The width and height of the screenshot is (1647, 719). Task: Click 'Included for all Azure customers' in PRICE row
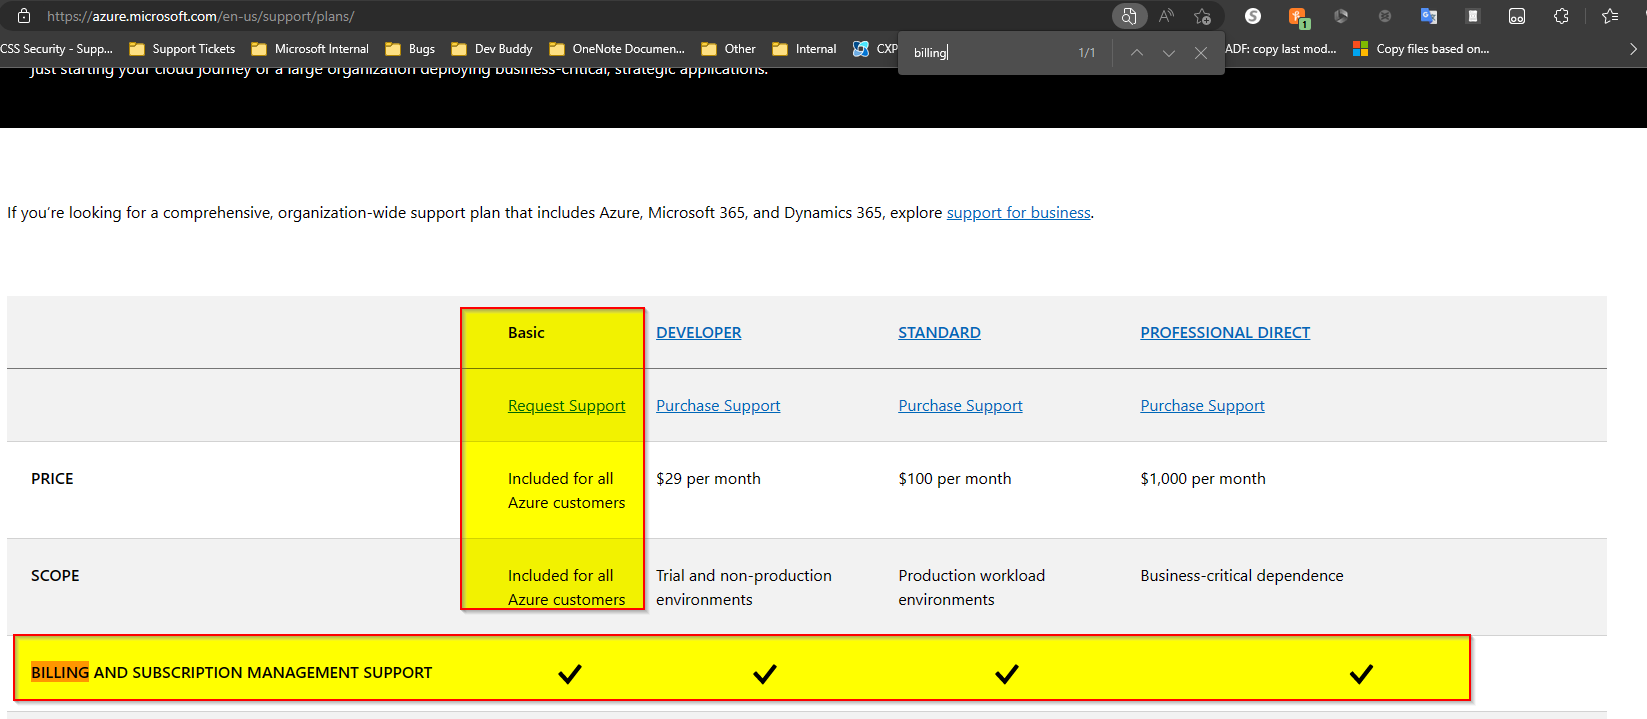(566, 490)
